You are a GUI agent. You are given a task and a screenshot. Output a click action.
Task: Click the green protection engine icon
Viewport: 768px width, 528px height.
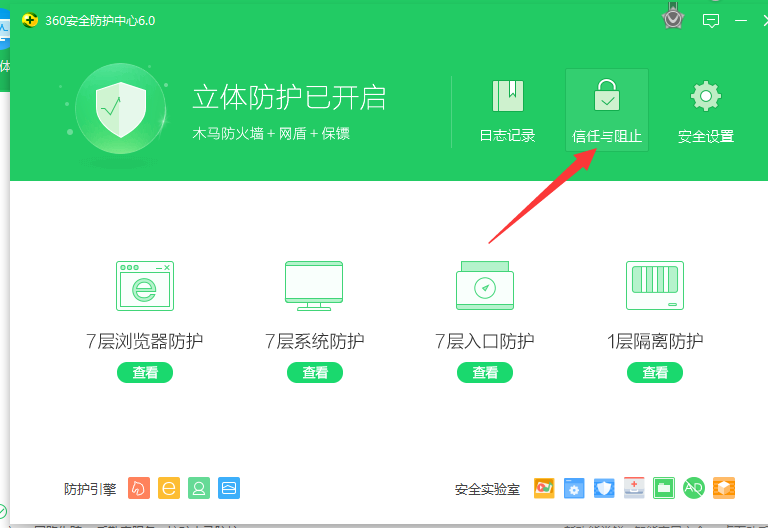[199, 488]
